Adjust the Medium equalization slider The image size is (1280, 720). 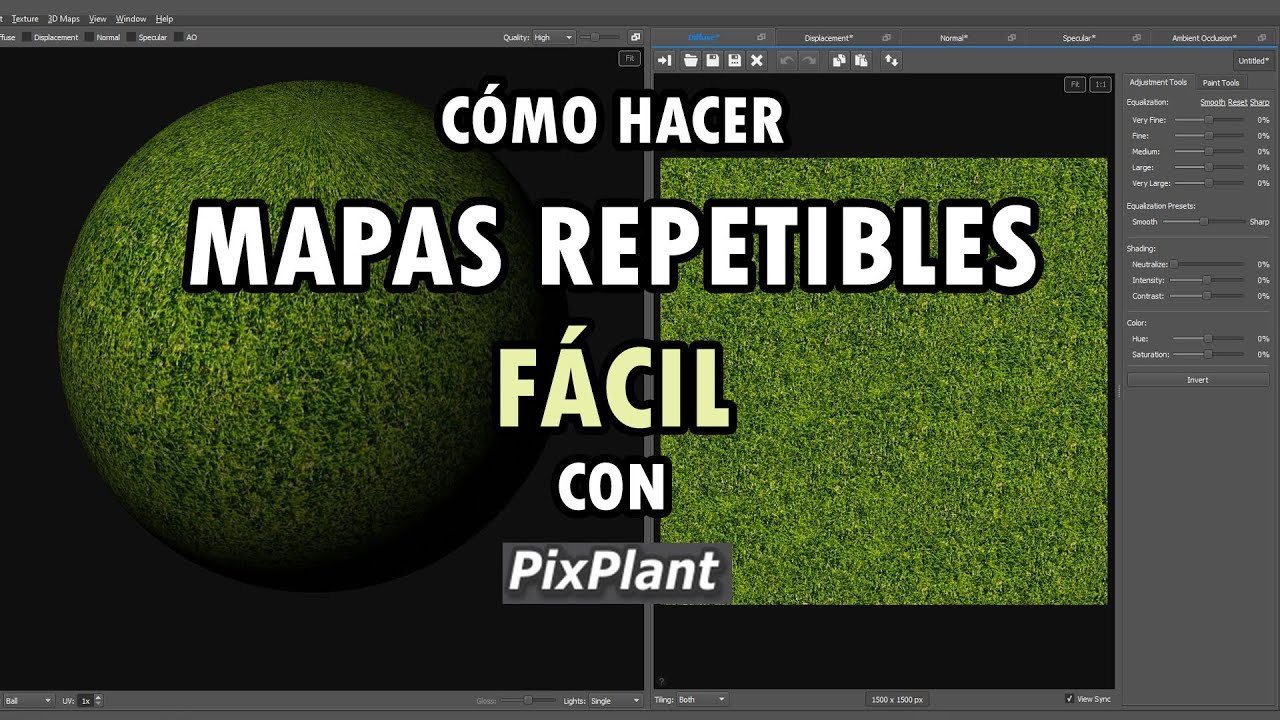1209,151
